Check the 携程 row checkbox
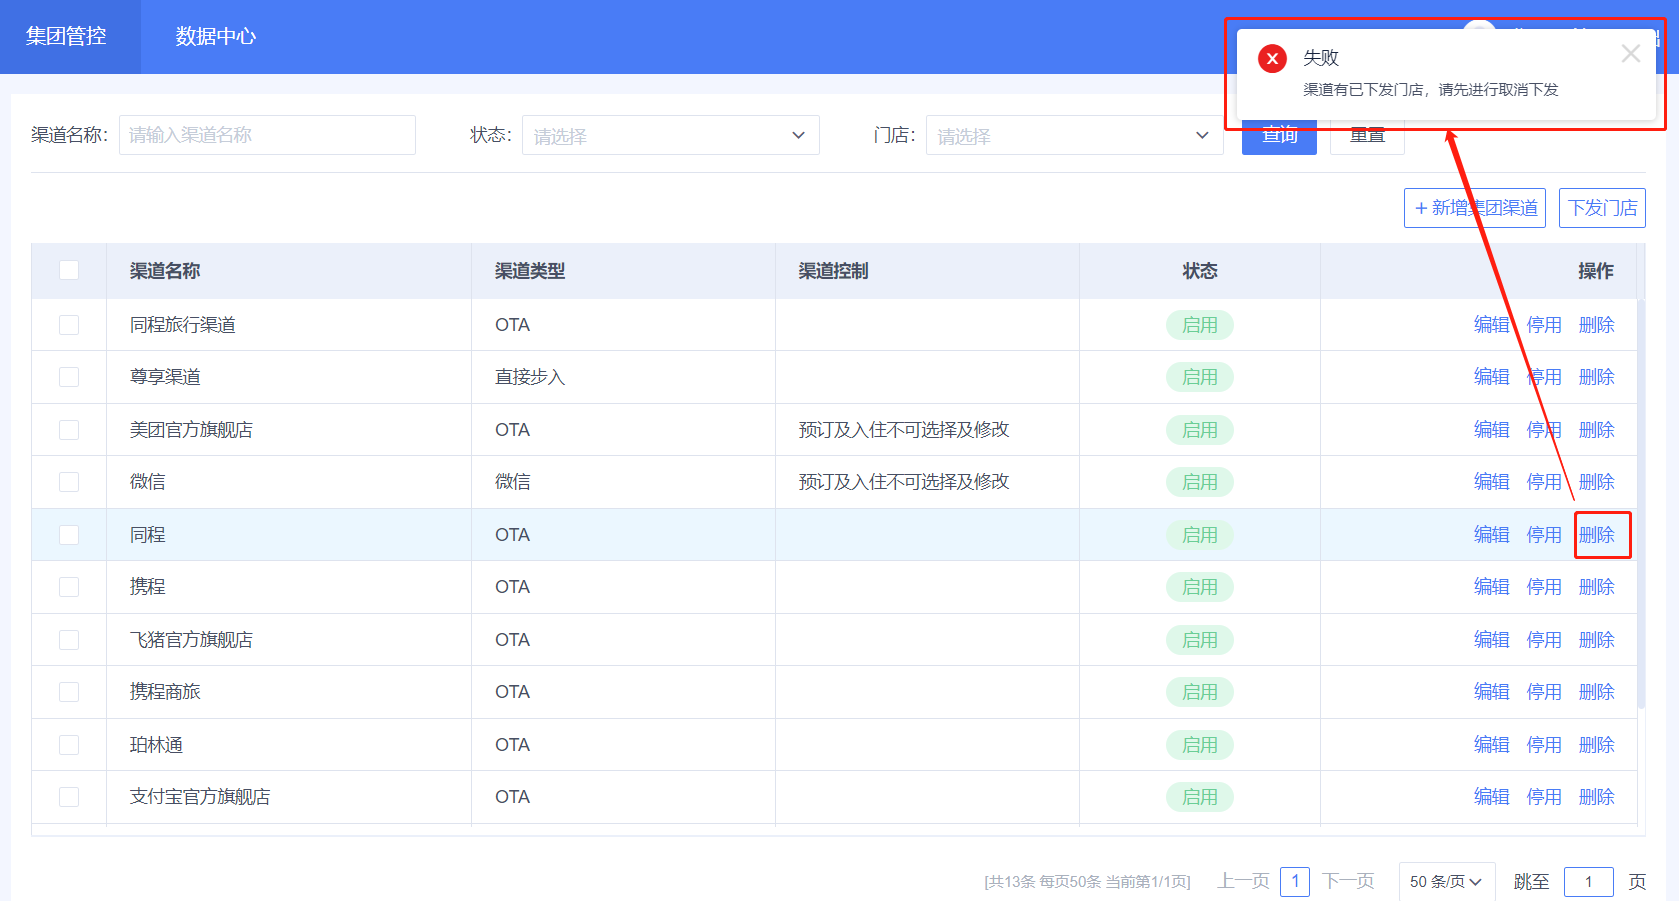1679x901 pixels. click(69, 587)
